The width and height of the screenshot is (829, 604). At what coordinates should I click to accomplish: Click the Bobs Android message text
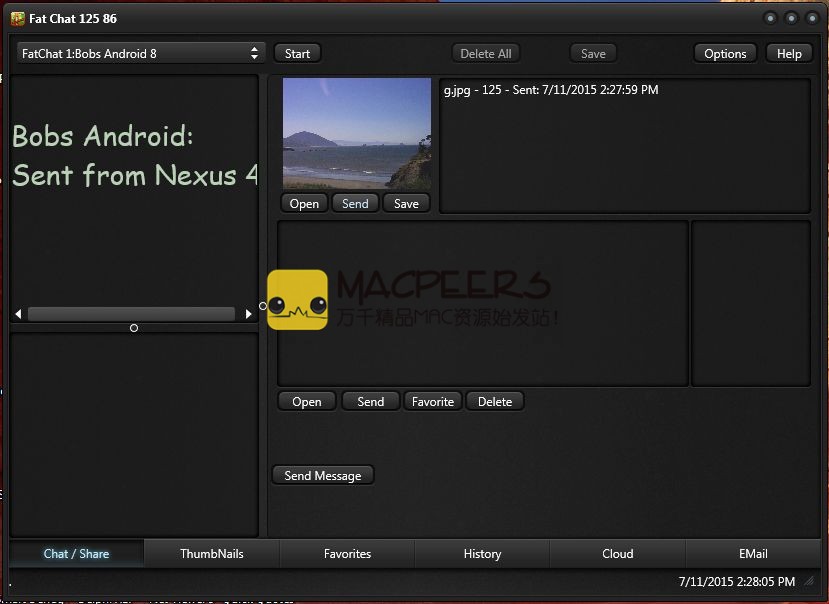[x=135, y=155]
